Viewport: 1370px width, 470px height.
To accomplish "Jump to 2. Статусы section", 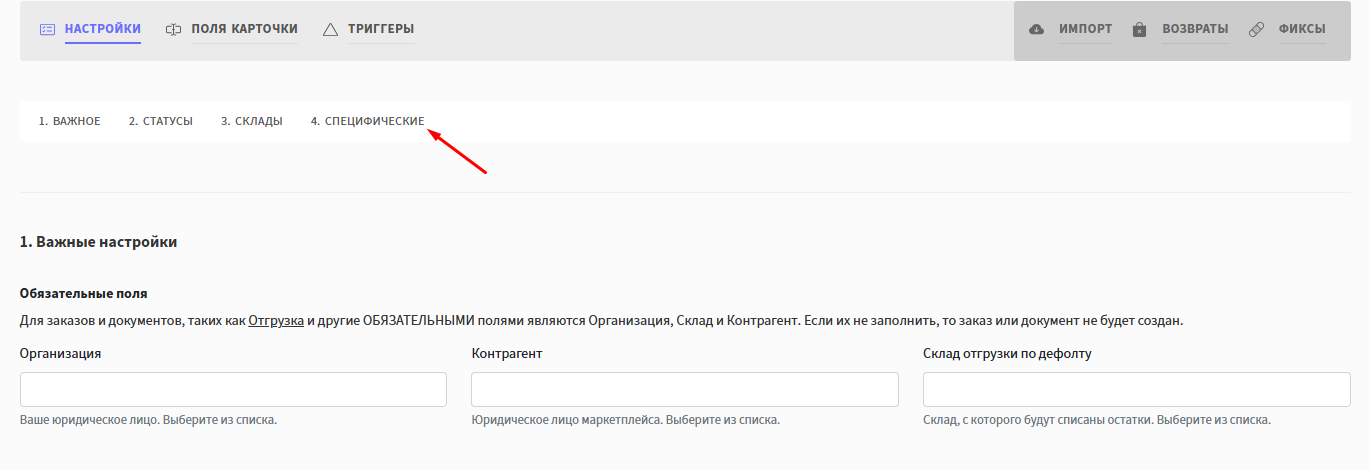I will click(161, 121).
